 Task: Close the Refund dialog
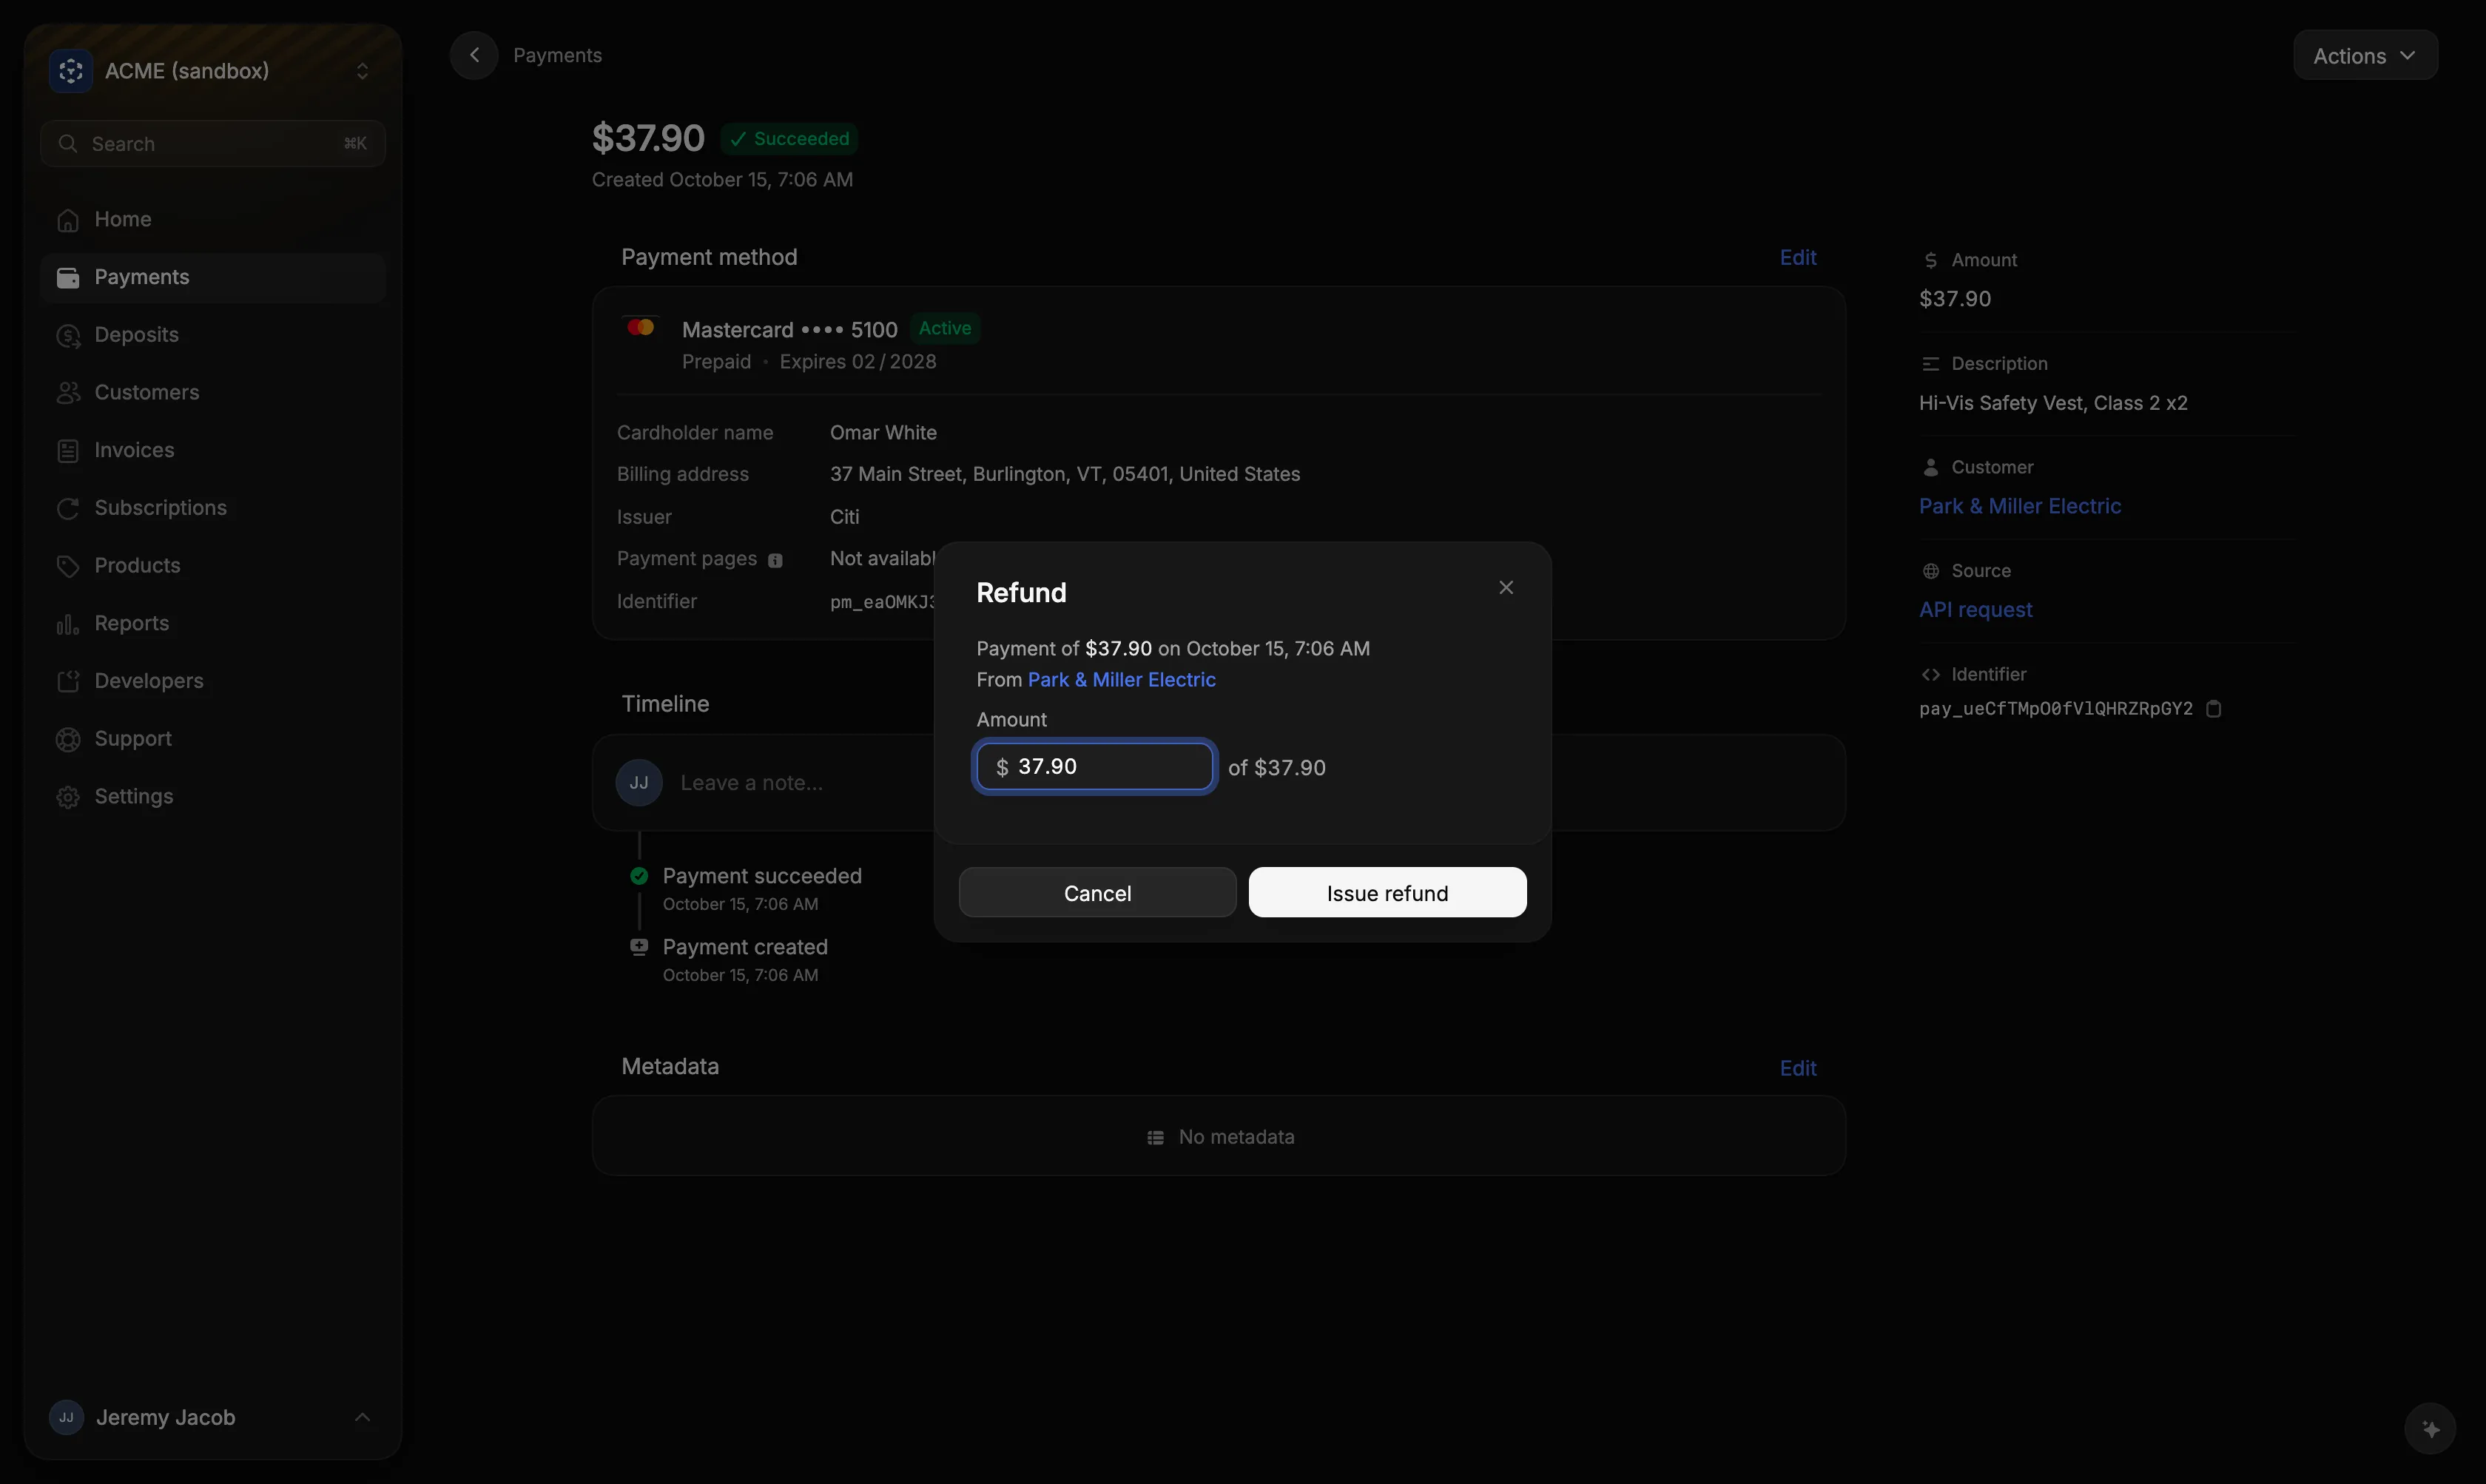coord(1506,587)
